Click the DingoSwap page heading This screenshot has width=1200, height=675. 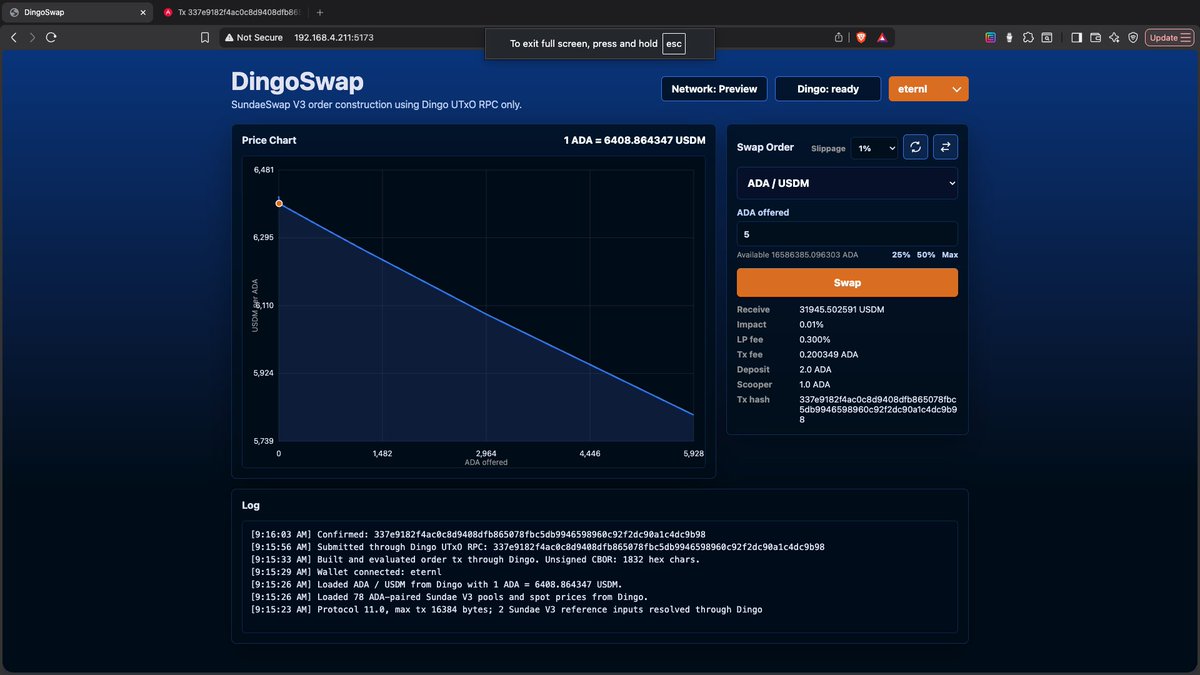(297, 81)
